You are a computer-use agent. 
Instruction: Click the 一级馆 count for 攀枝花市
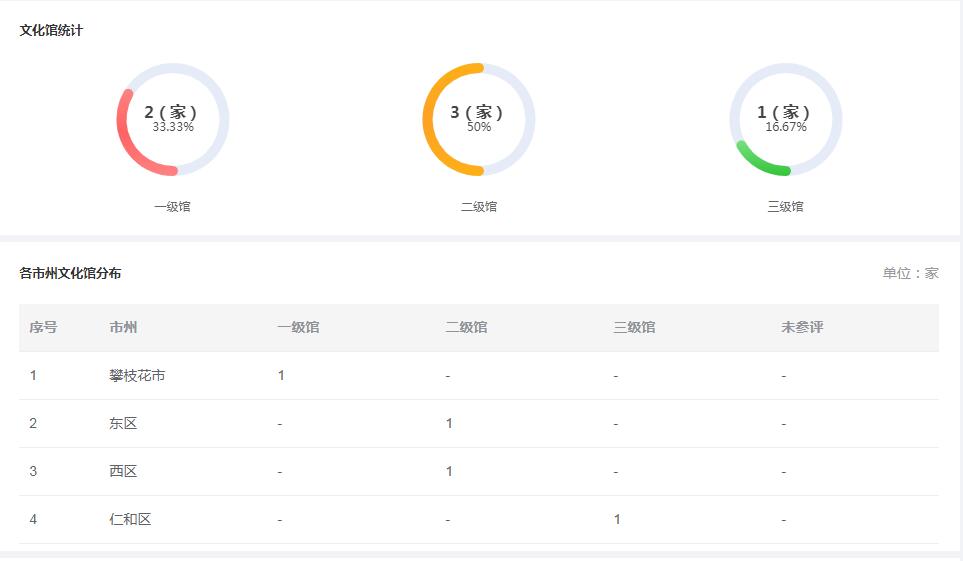pos(281,375)
